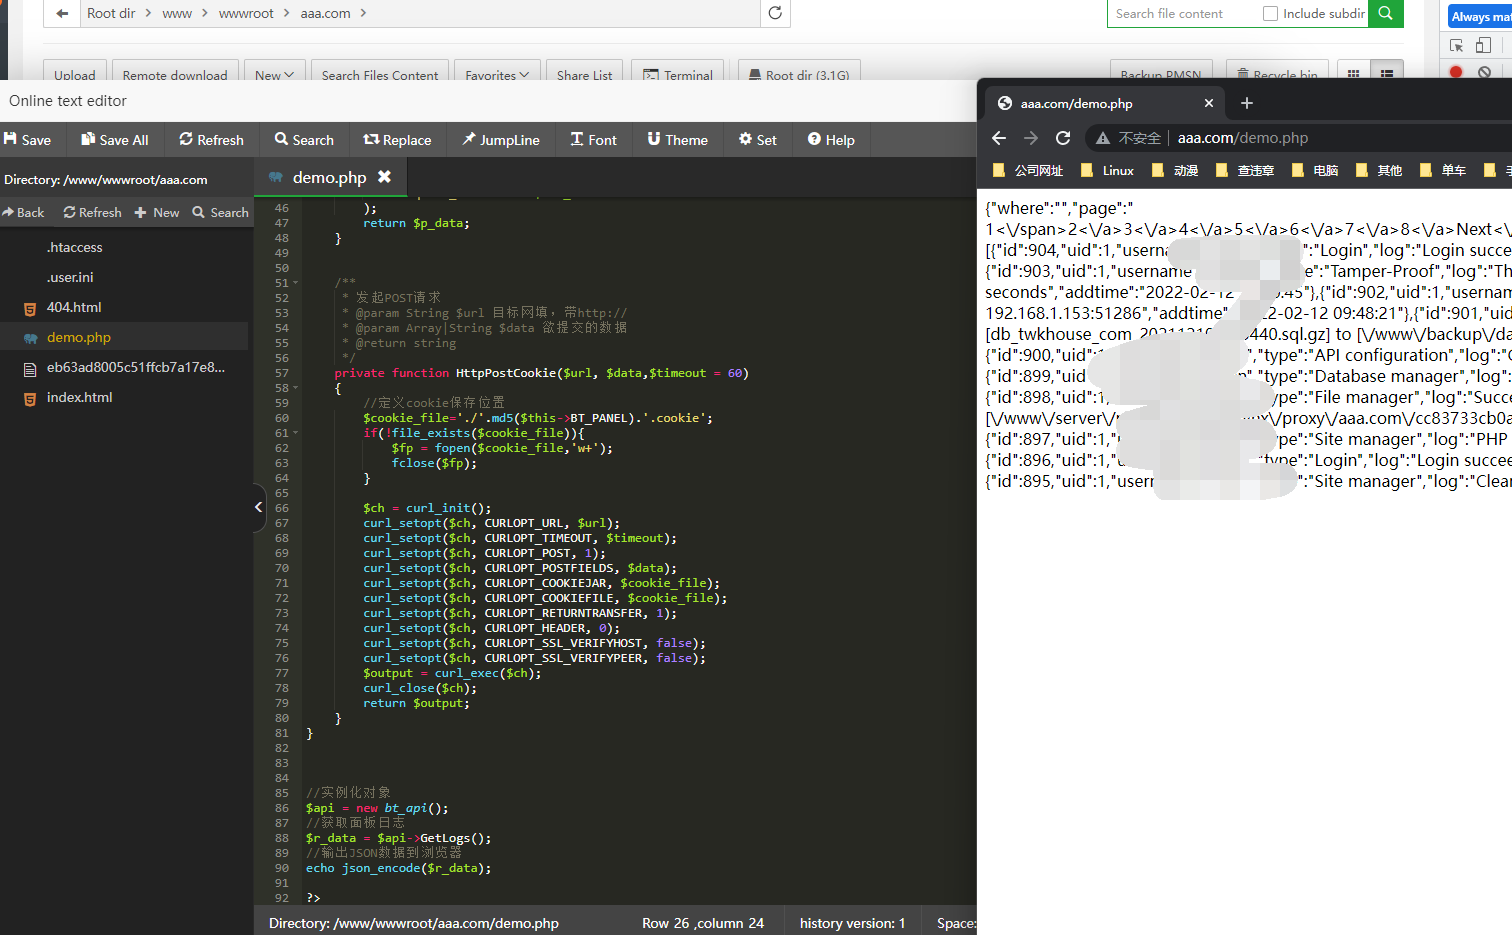Click the green search button

point(1385,13)
